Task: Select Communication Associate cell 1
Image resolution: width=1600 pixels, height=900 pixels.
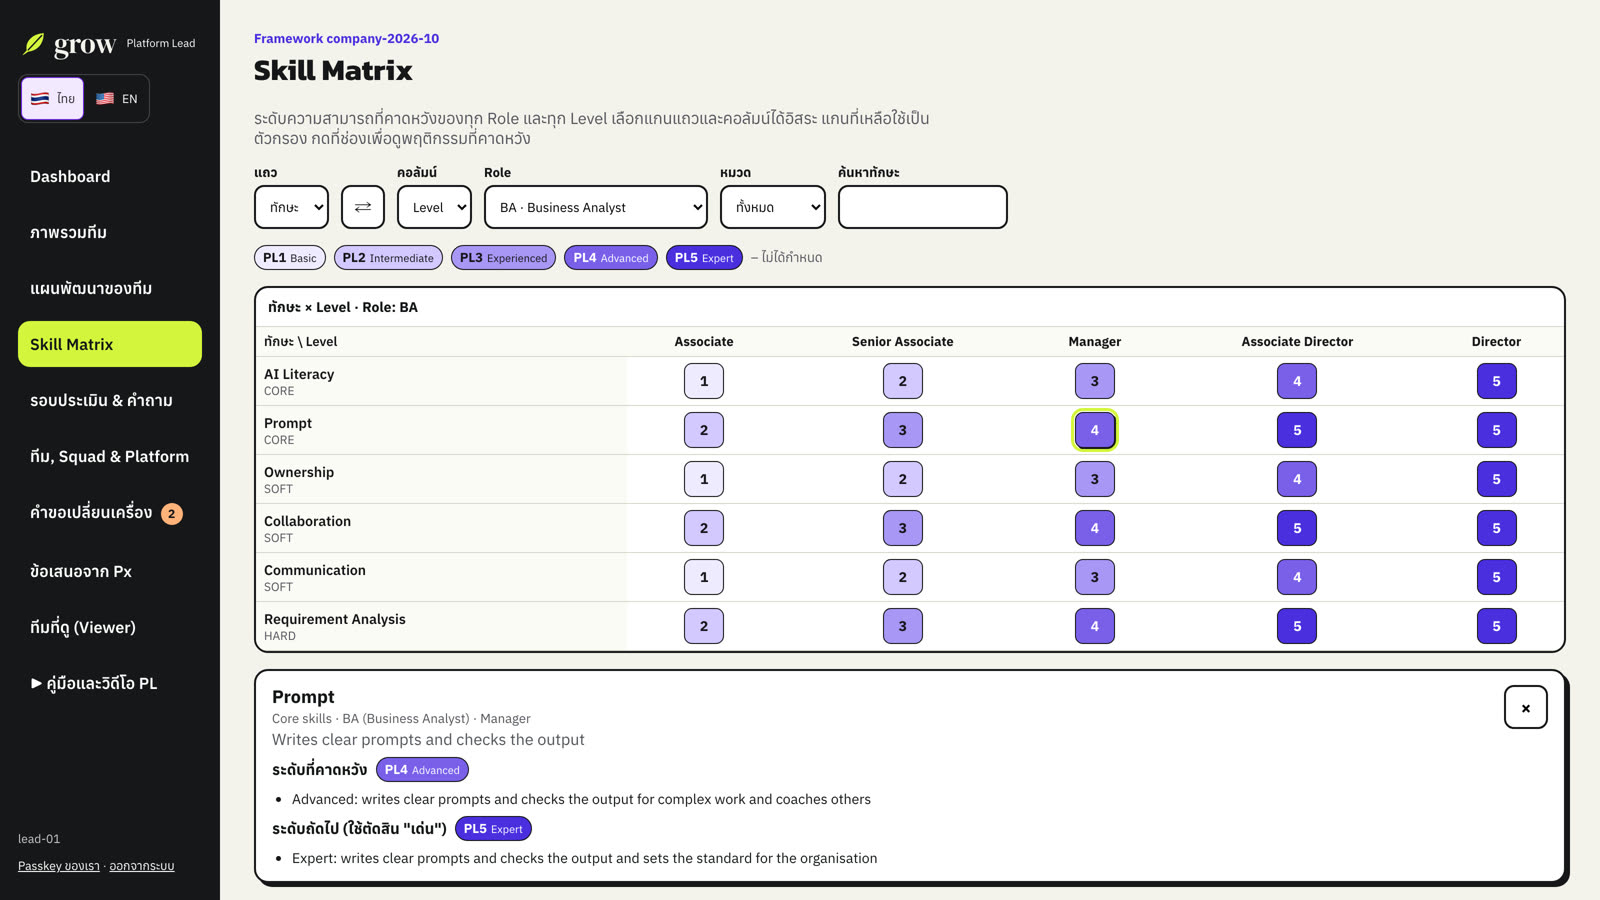Action: (704, 577)
